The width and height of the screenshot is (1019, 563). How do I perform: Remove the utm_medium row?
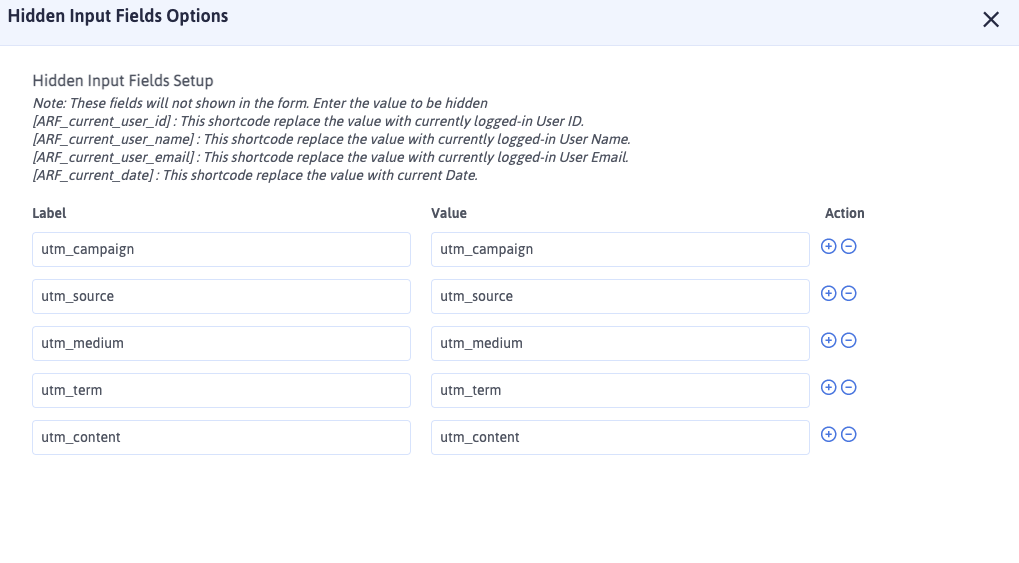coord(849,340)
